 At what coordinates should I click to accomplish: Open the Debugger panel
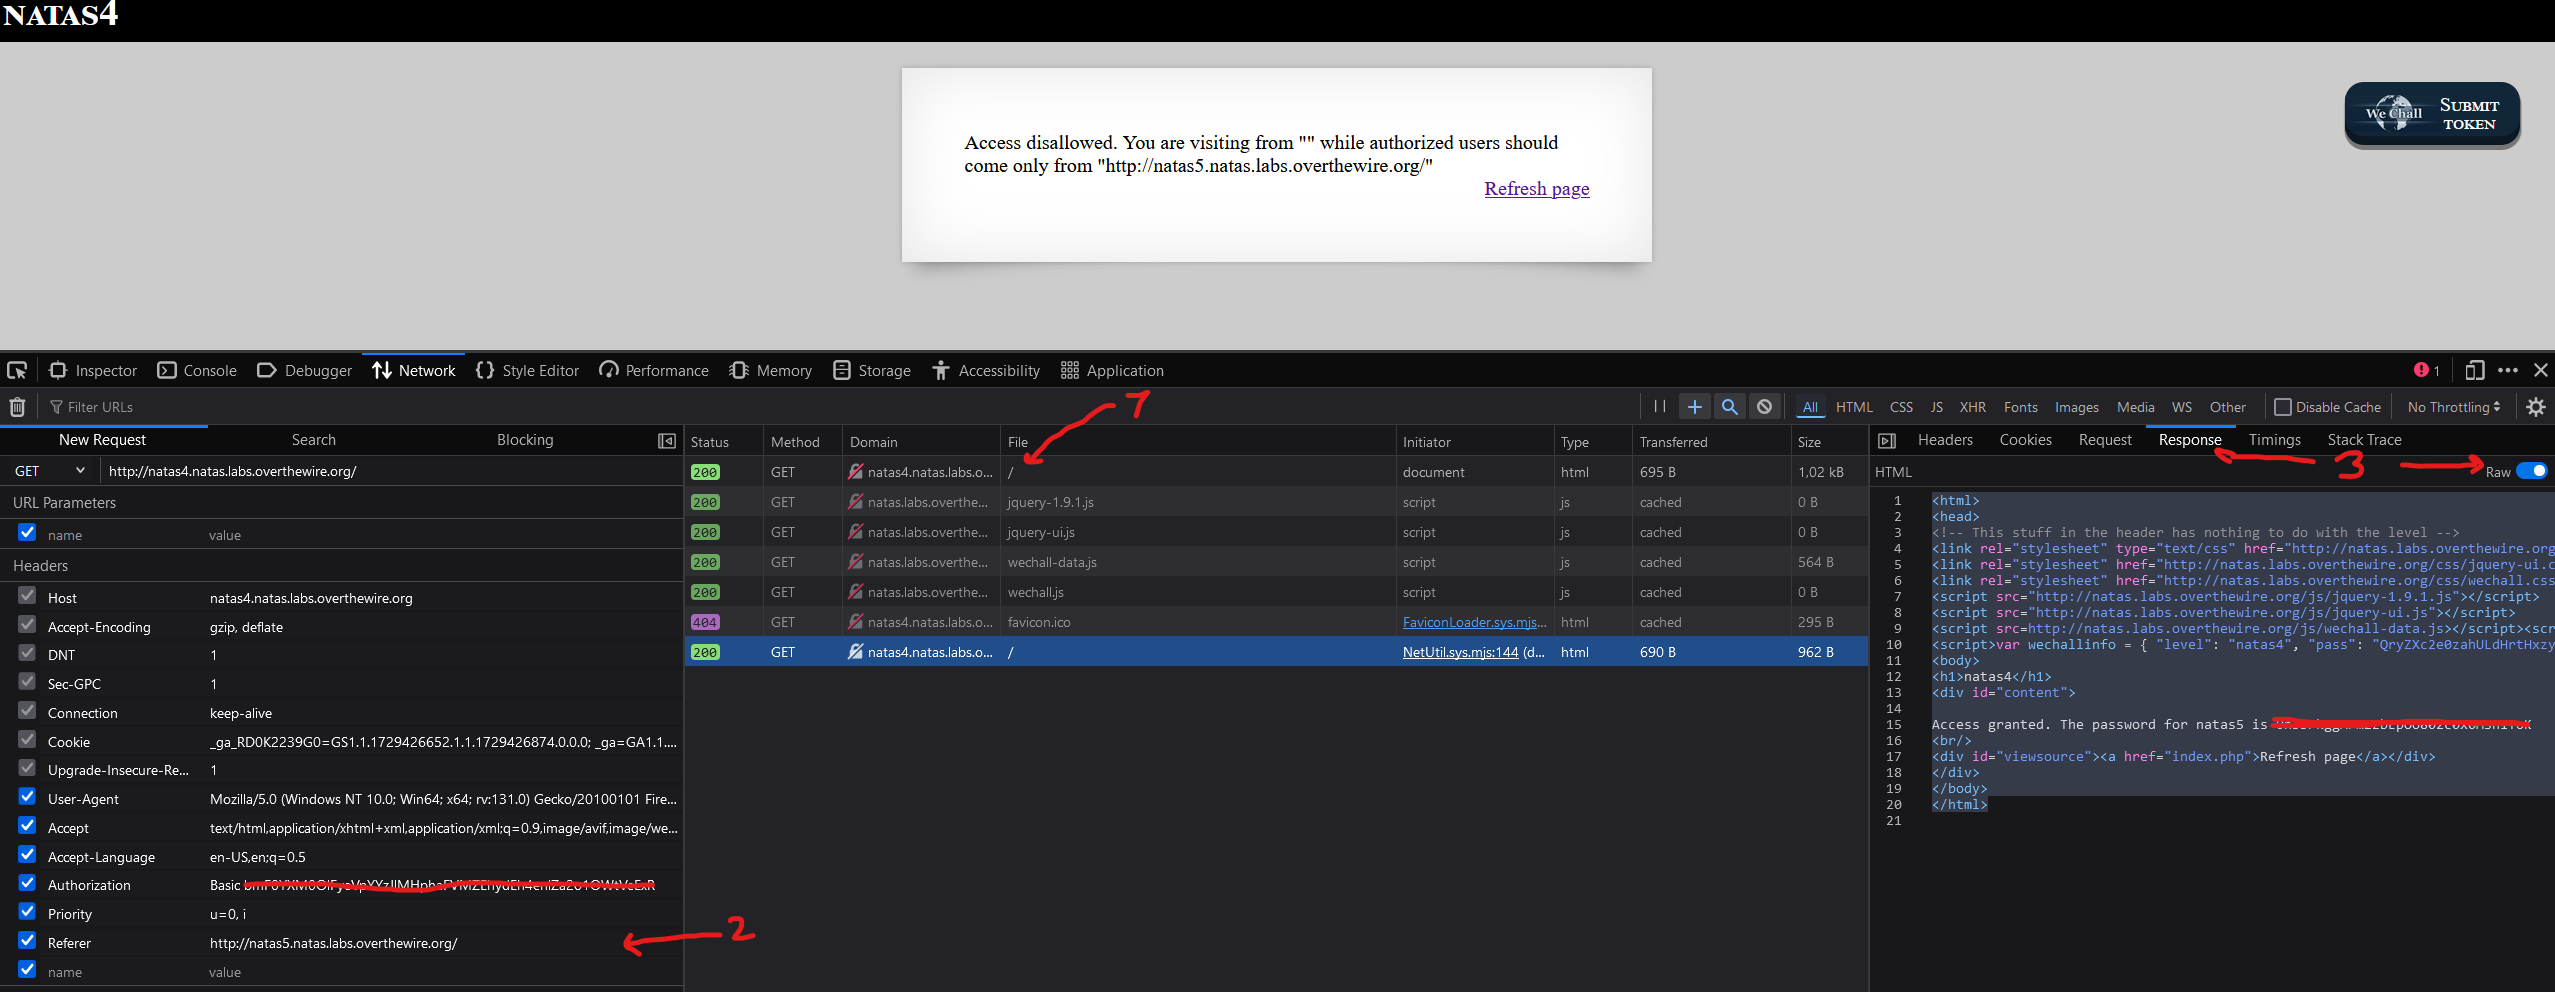(304, 370)
